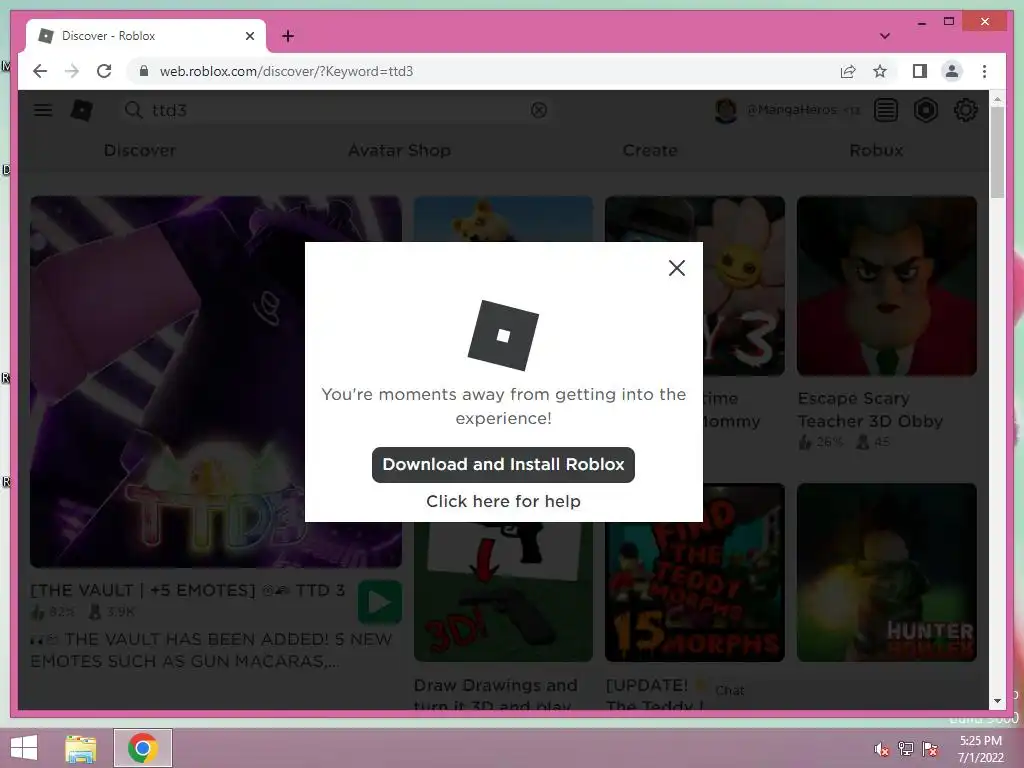
Task: Open the notifications list icon
Action: pos(886,110)
